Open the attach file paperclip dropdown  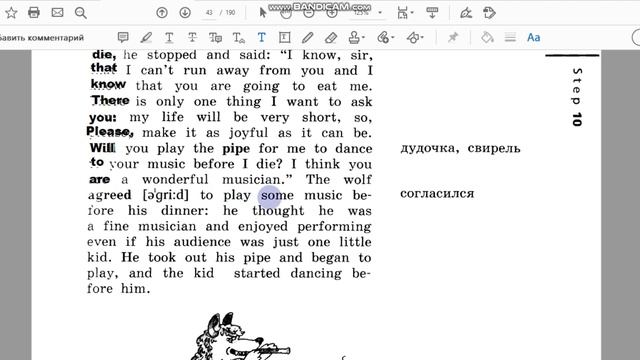[x=385, y=38]
